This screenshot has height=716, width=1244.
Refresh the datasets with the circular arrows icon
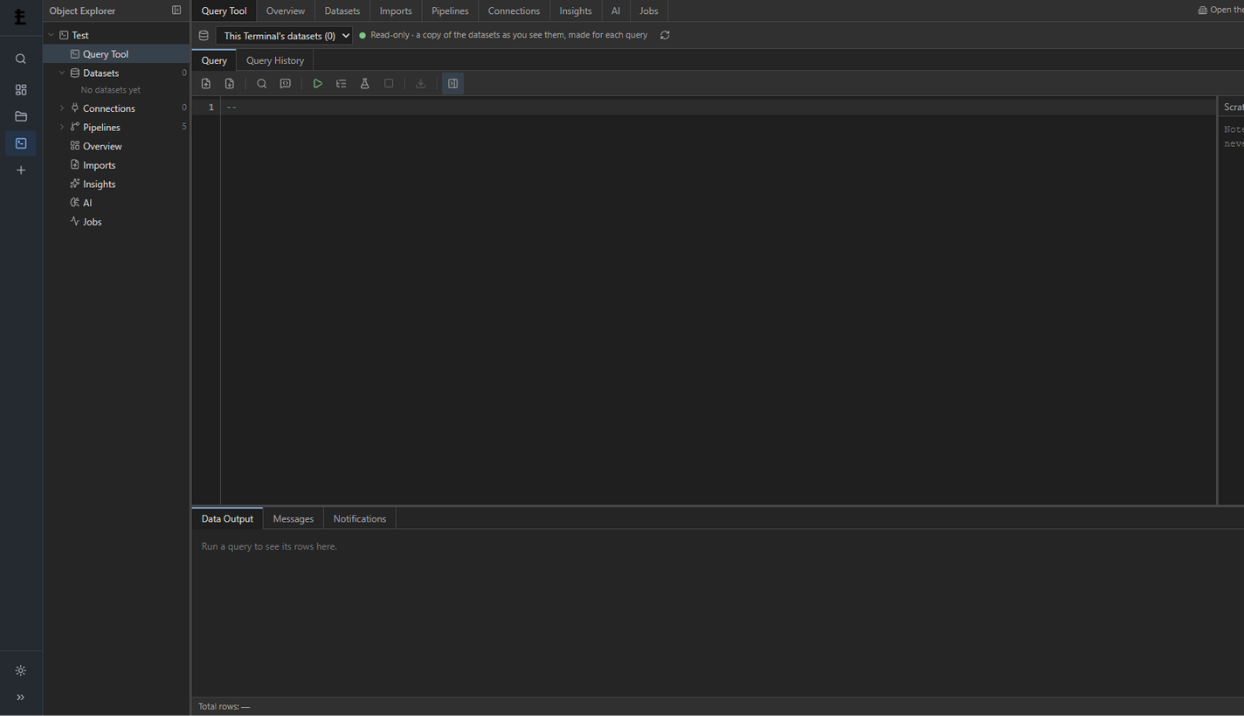click(x=665, y=35)
